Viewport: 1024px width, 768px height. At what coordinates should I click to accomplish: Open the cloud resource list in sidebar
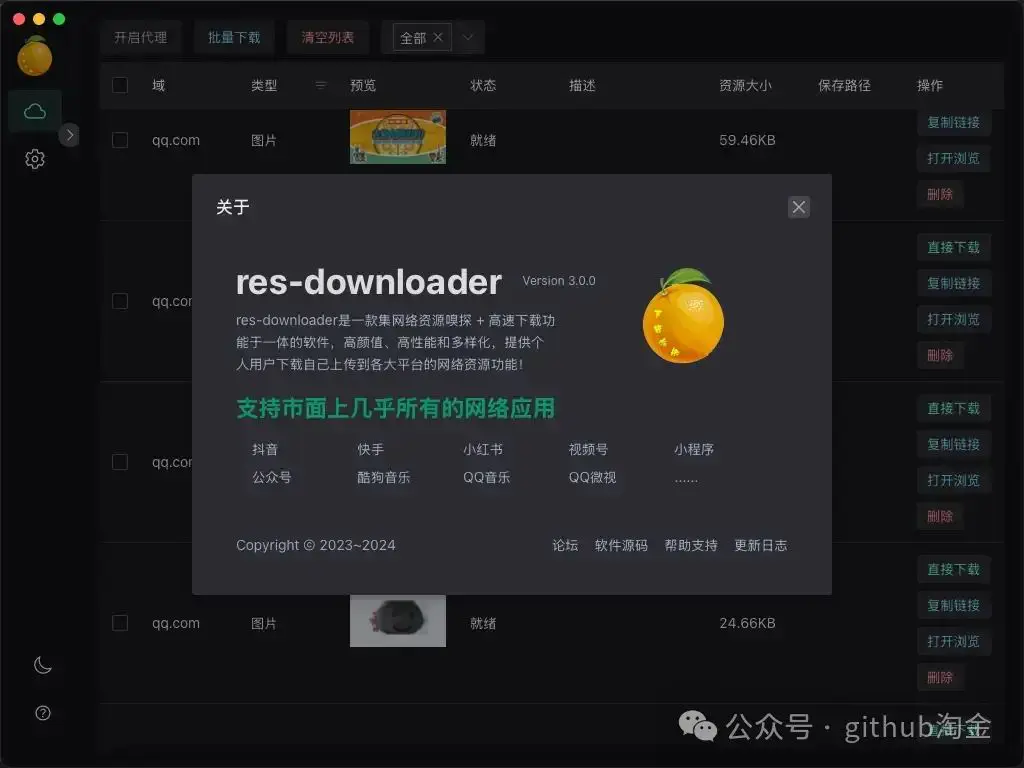pyautogui.click(x=35, y=111)
